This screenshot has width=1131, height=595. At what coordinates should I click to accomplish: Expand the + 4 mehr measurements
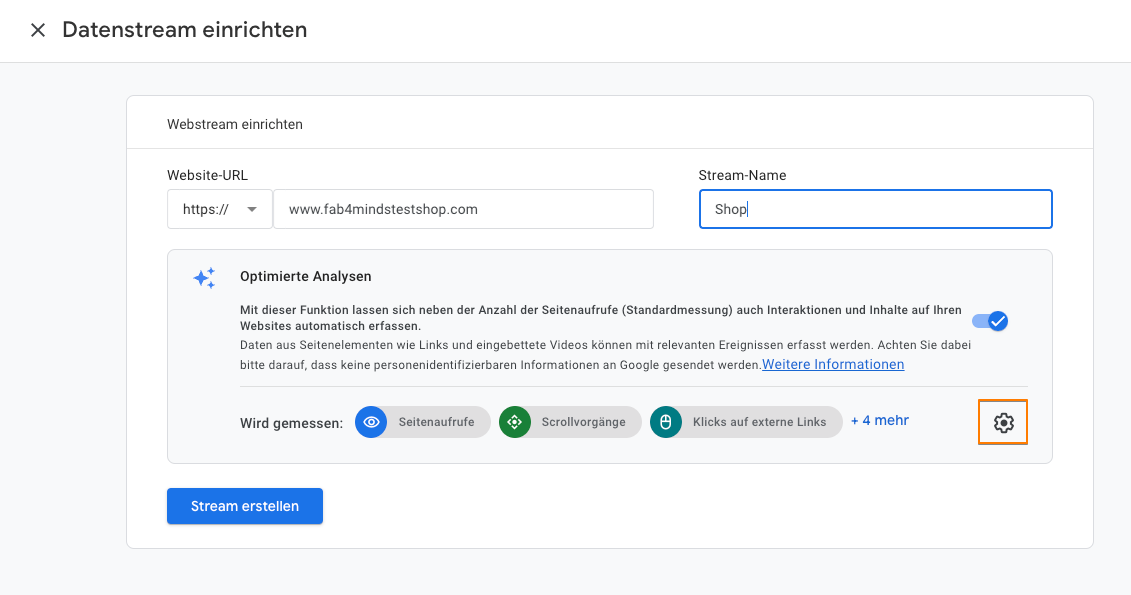tap(879, 421)
